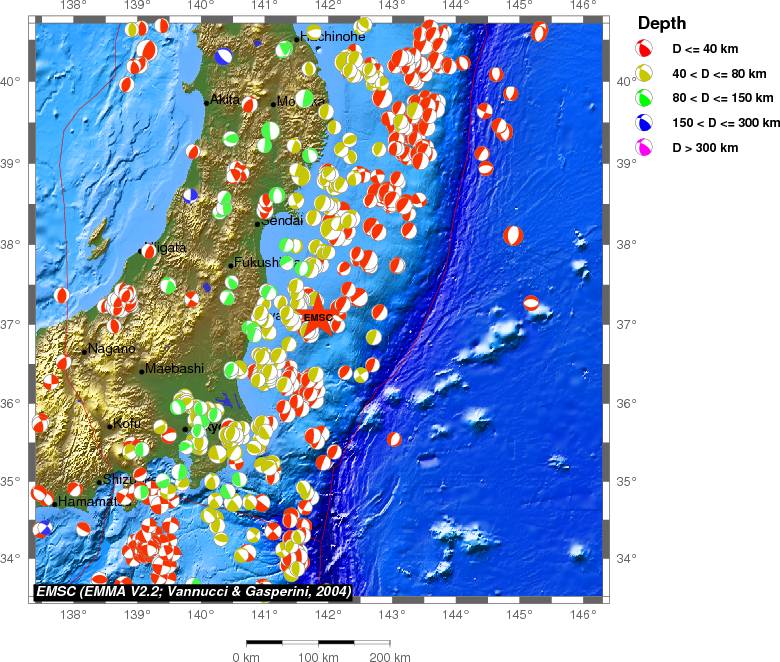Click the red beachball at the top-right map corner
This screenshot has height=662, width=780.
(540, 33)
